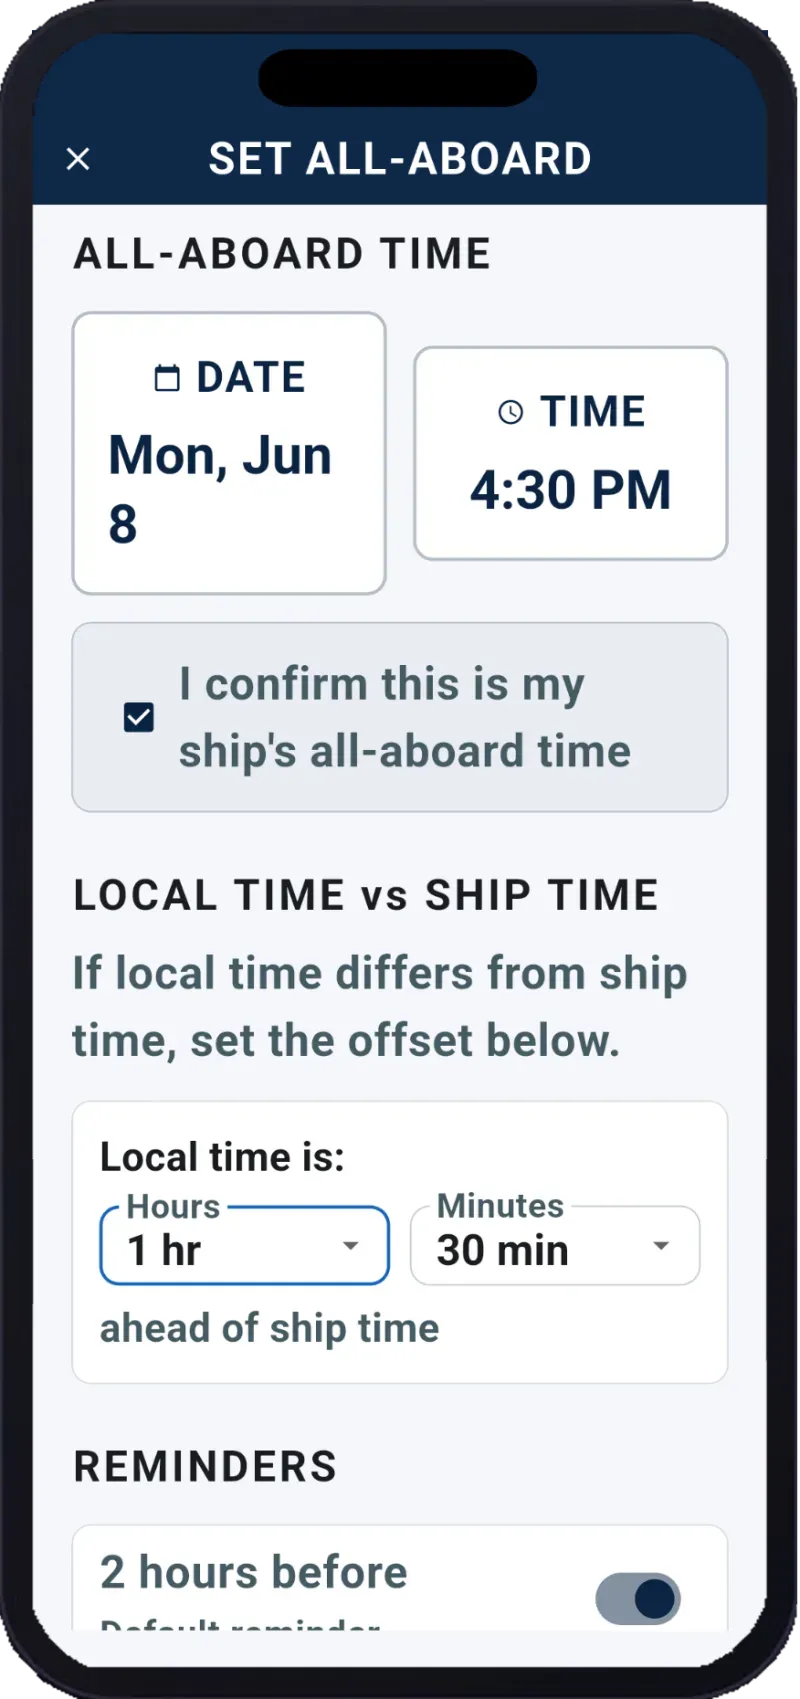Uncheck the all-aboard confirmation checkbox
This screenshot has width=800, height=1699.
(x=139, y=717)
